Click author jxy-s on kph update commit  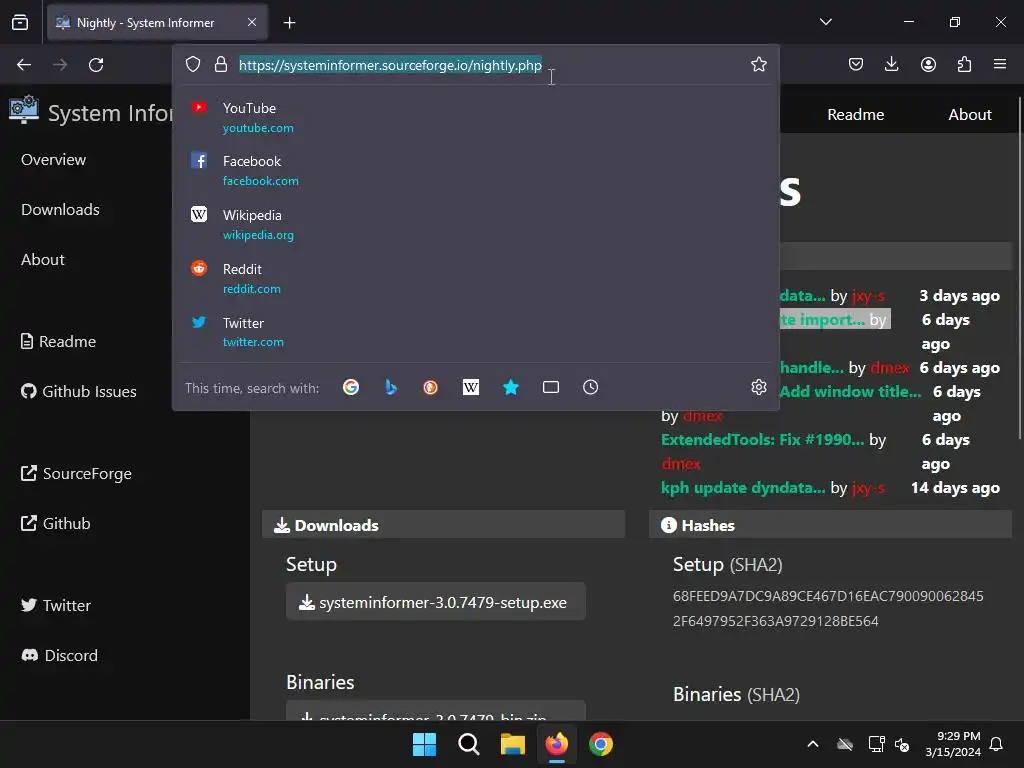click(868, 488)
